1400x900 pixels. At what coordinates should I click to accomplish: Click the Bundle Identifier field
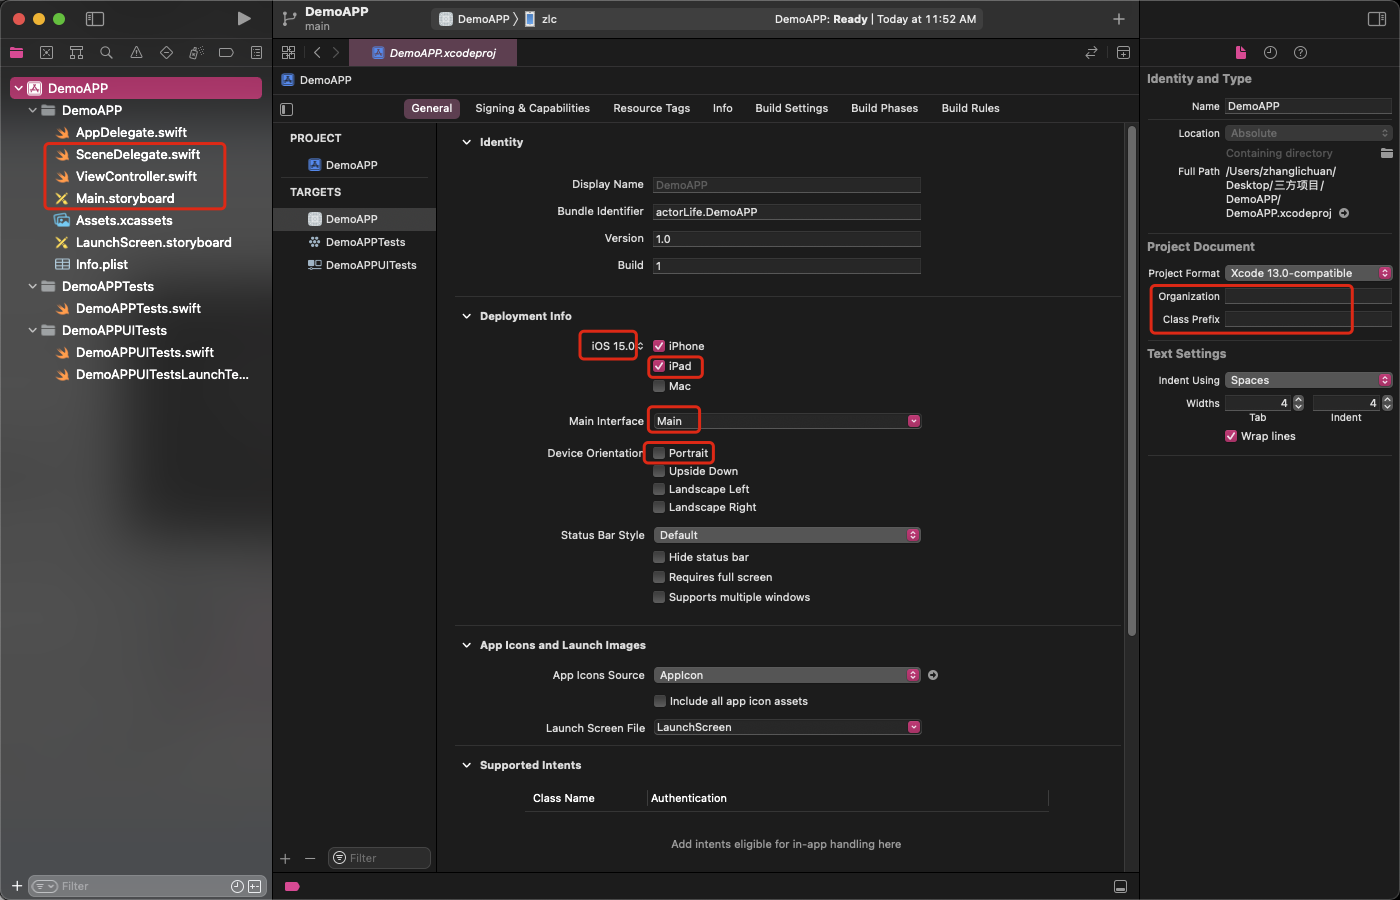pyautogui.click(x=787, y=212)
